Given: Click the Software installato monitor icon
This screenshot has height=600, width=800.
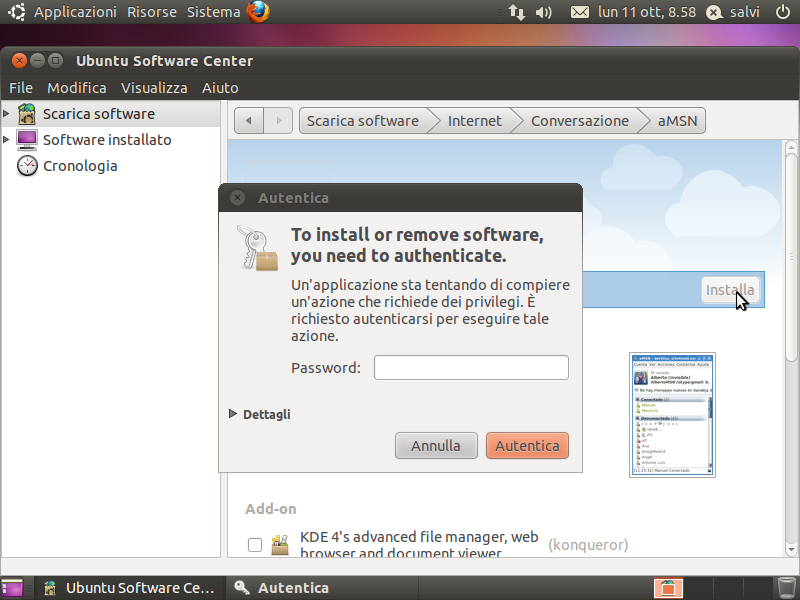Looking at the screenshot, I should coord(27,140).
